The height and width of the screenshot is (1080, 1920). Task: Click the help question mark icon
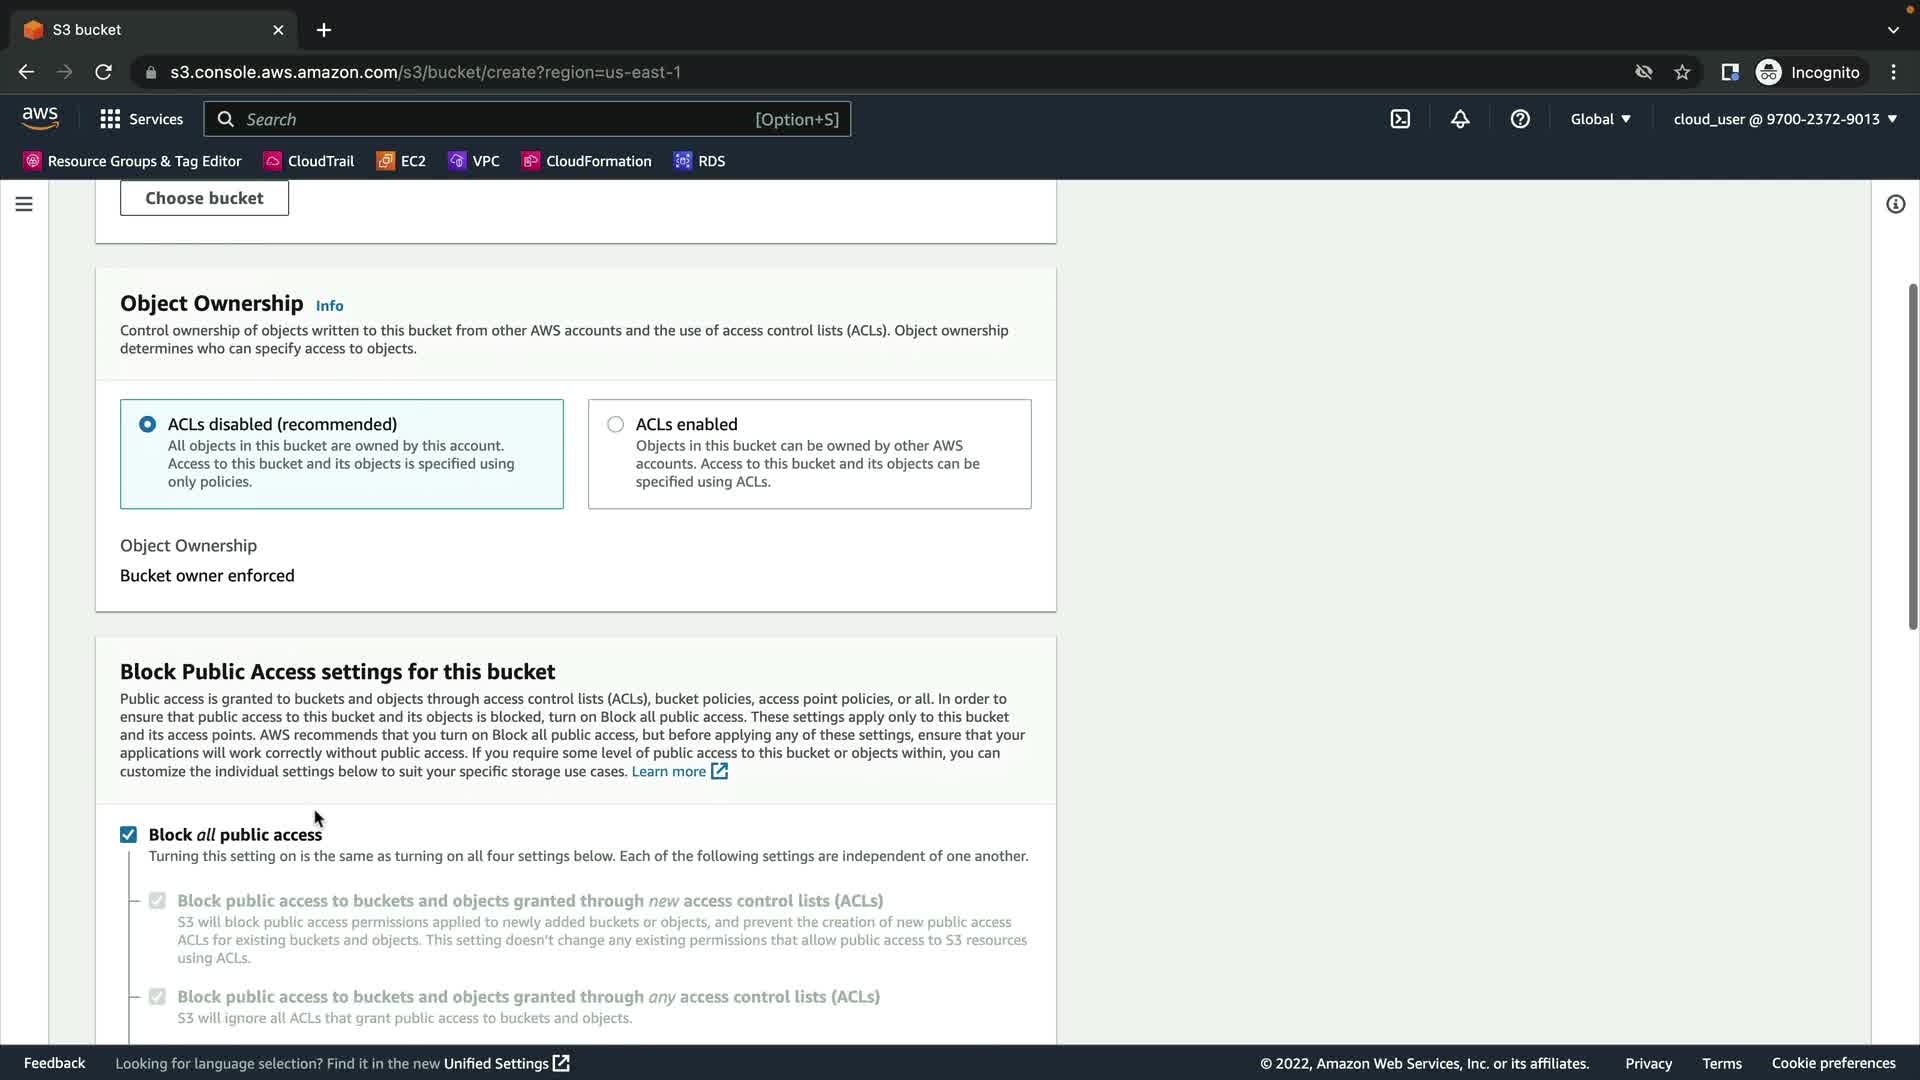click(x=1520, y=119)
